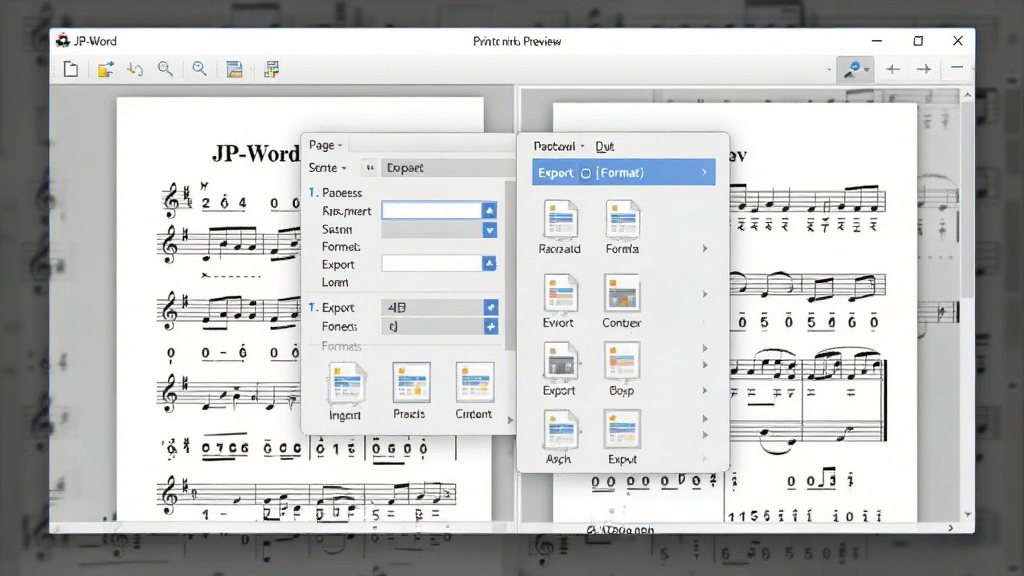This screenshot has height=576, width=1024.
Task: Expand the highlighted 'Export (Format)' row chevron
Action: click(704, 172)
